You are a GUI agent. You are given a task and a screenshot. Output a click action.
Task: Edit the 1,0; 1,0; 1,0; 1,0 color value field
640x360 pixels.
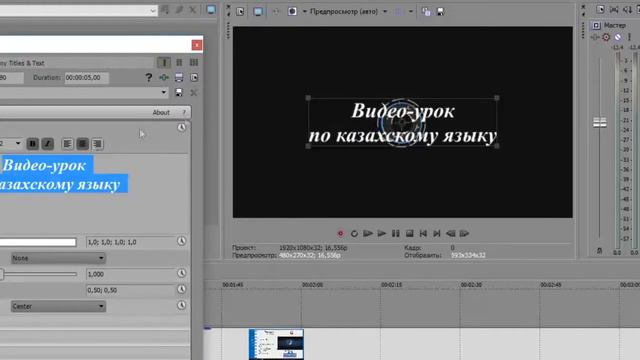point(130,242)
